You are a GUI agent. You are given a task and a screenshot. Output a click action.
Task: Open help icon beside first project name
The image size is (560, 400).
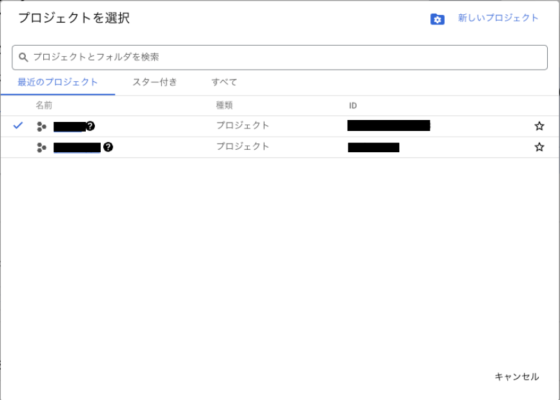click(x=91, y=126)
